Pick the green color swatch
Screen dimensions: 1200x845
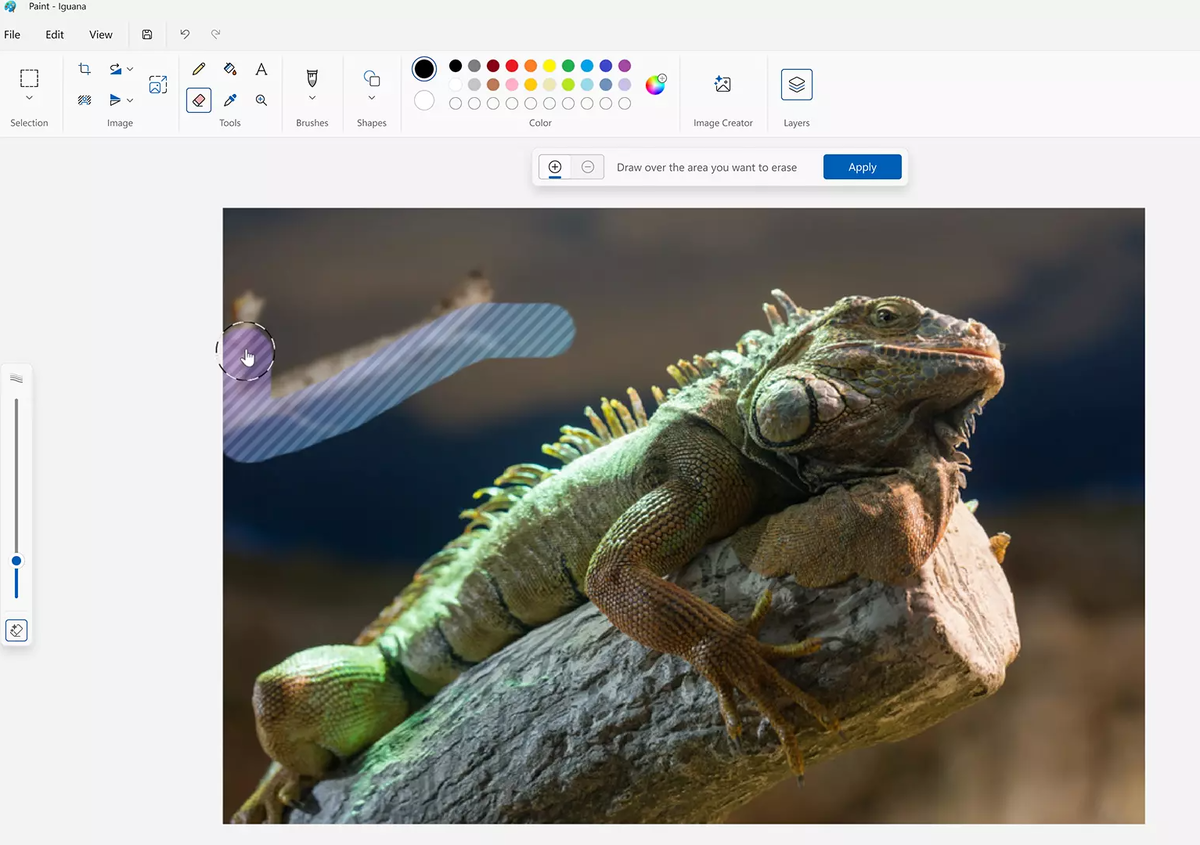coord(568,66)
